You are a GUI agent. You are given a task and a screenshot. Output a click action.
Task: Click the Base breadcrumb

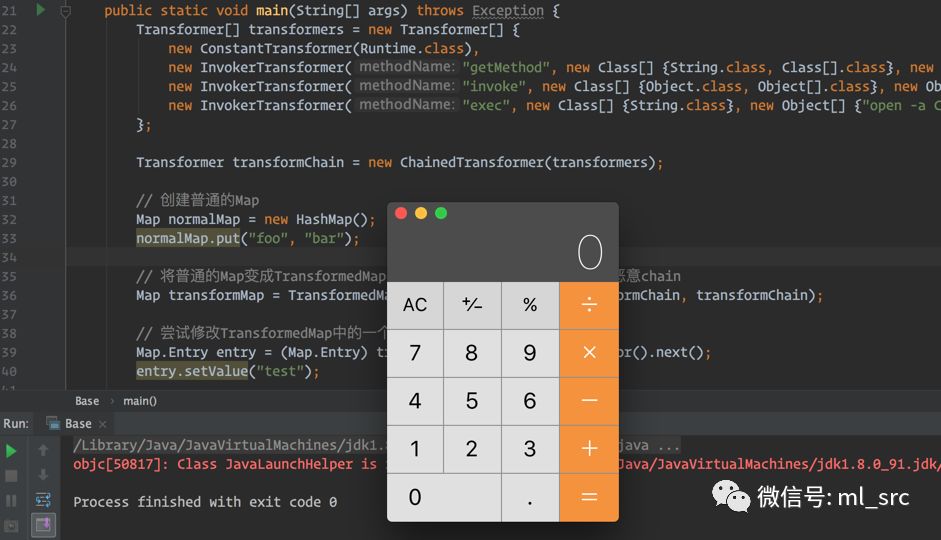(x=87, y=401)
